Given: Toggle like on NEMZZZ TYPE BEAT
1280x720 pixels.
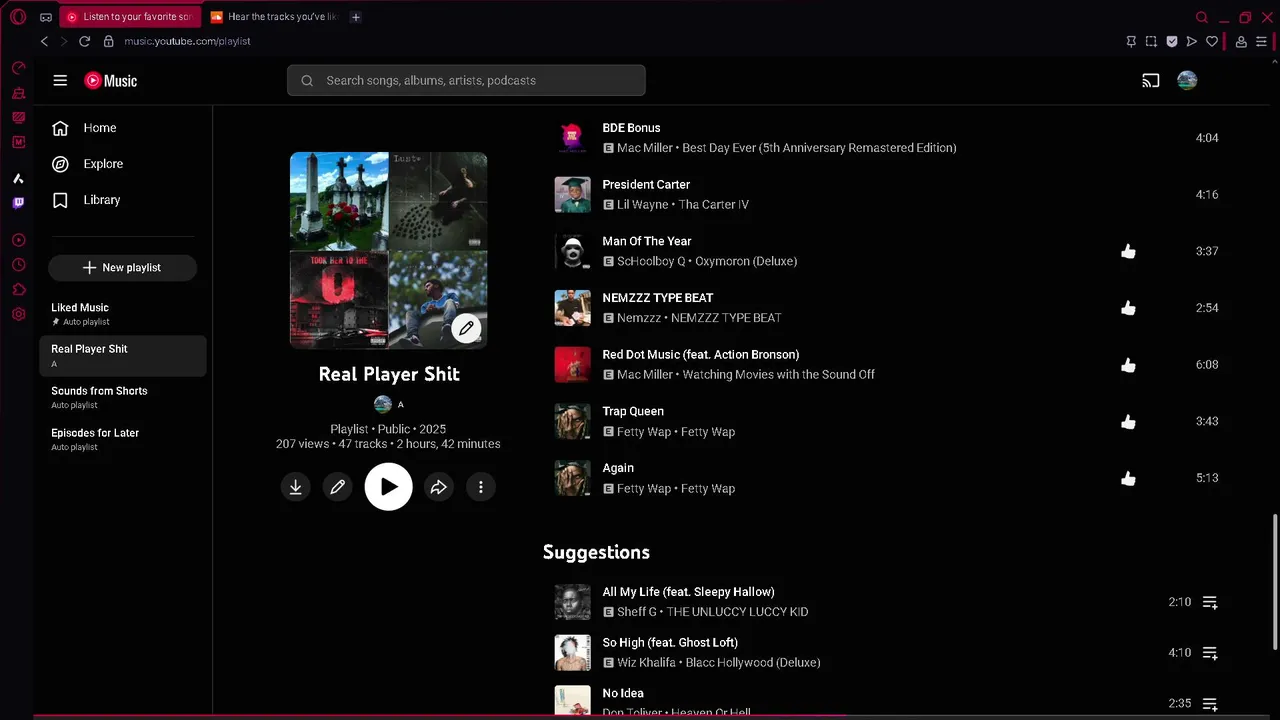Looking at the screenshot, I should point(1128,308).
